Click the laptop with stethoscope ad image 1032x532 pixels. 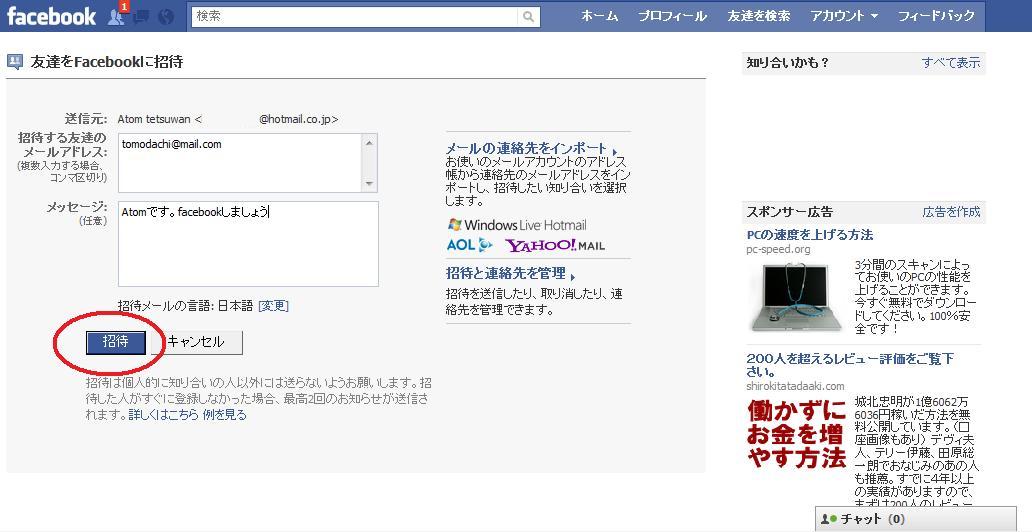point(796,298)
